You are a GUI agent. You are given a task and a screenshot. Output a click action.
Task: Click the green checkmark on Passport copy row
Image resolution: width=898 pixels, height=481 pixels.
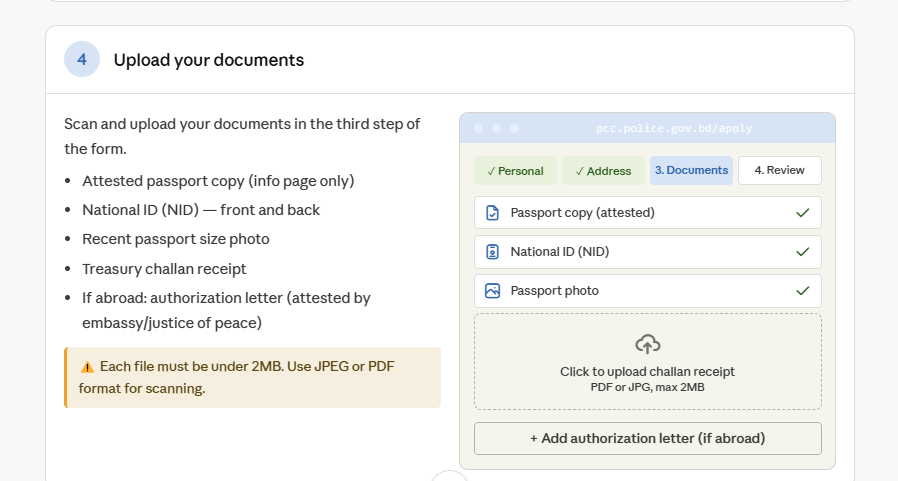802,212
